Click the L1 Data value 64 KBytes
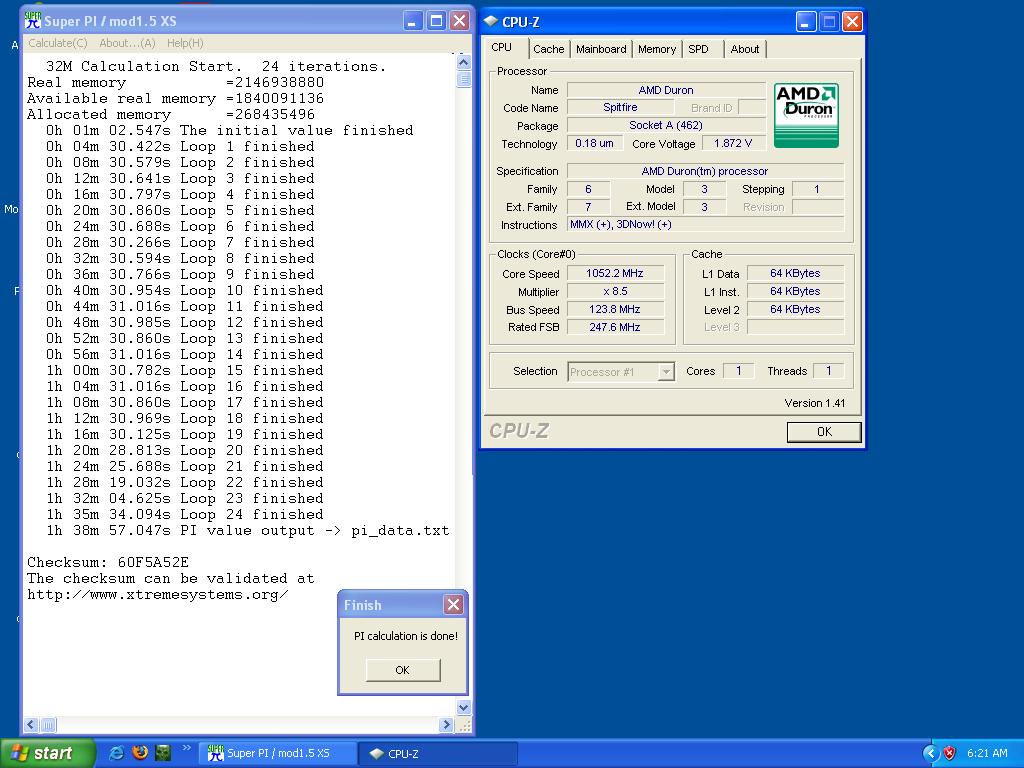 pos(795,274)
